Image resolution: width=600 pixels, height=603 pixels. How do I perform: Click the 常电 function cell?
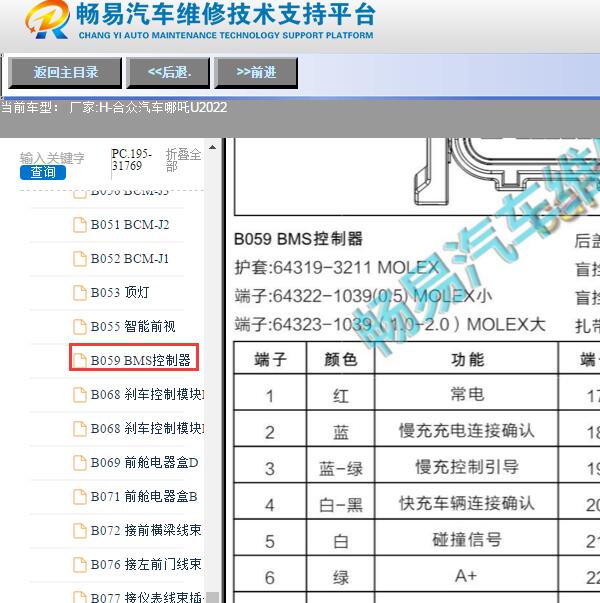tap(467, 394)
